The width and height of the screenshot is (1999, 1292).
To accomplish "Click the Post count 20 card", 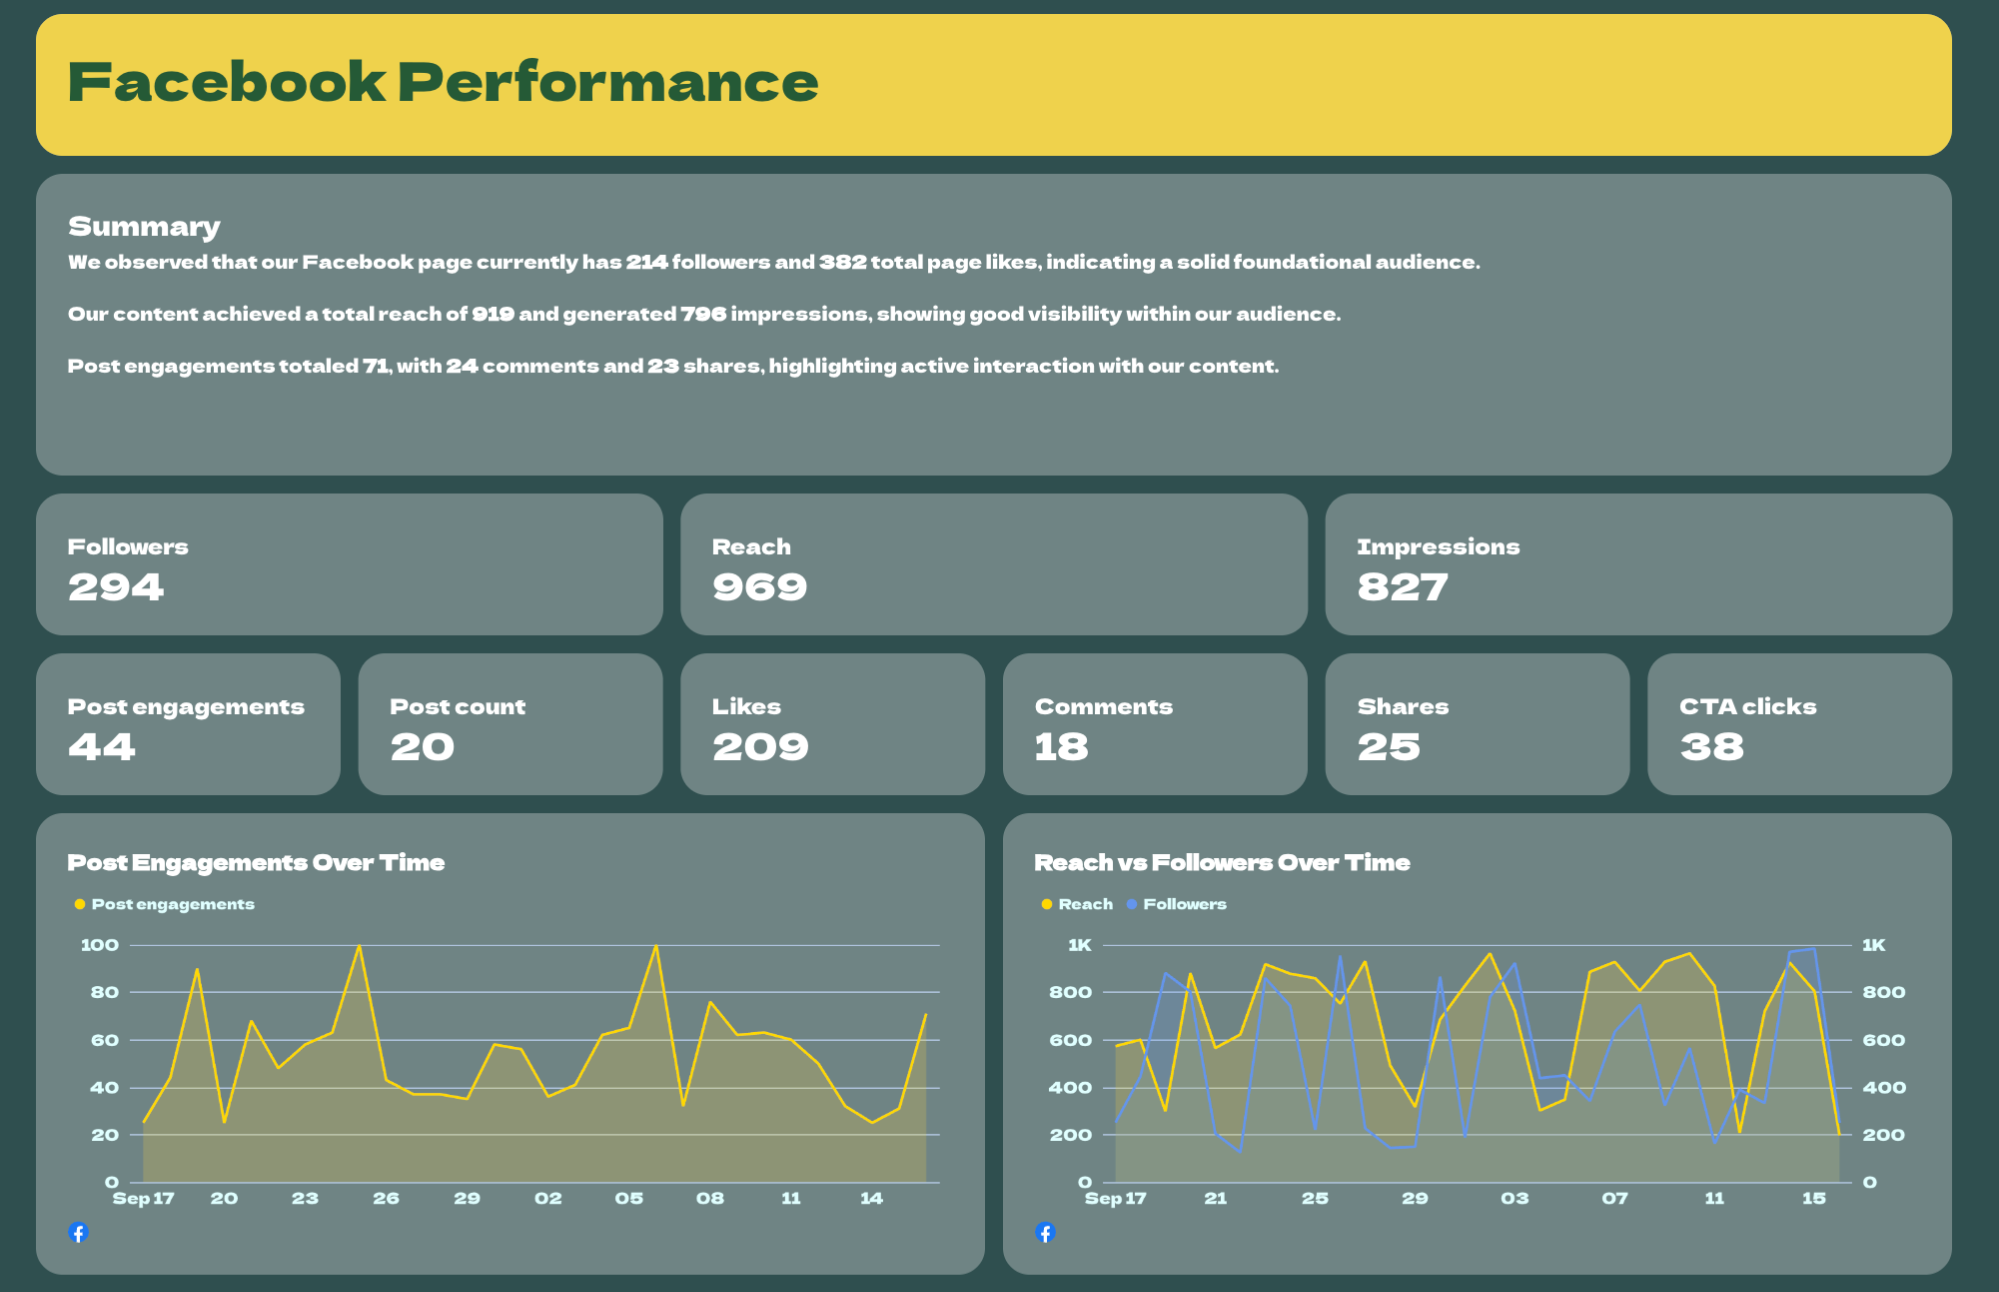I will point(510,724).
